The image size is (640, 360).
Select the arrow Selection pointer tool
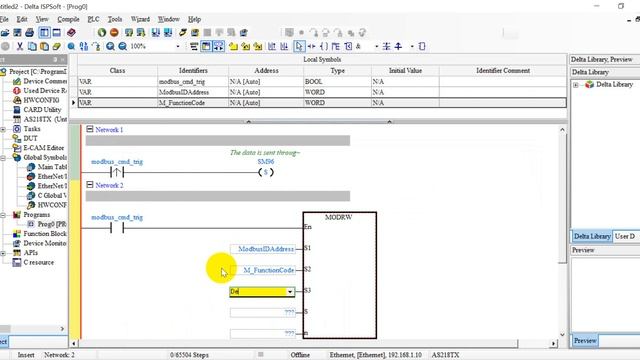[x=299, y=47]
